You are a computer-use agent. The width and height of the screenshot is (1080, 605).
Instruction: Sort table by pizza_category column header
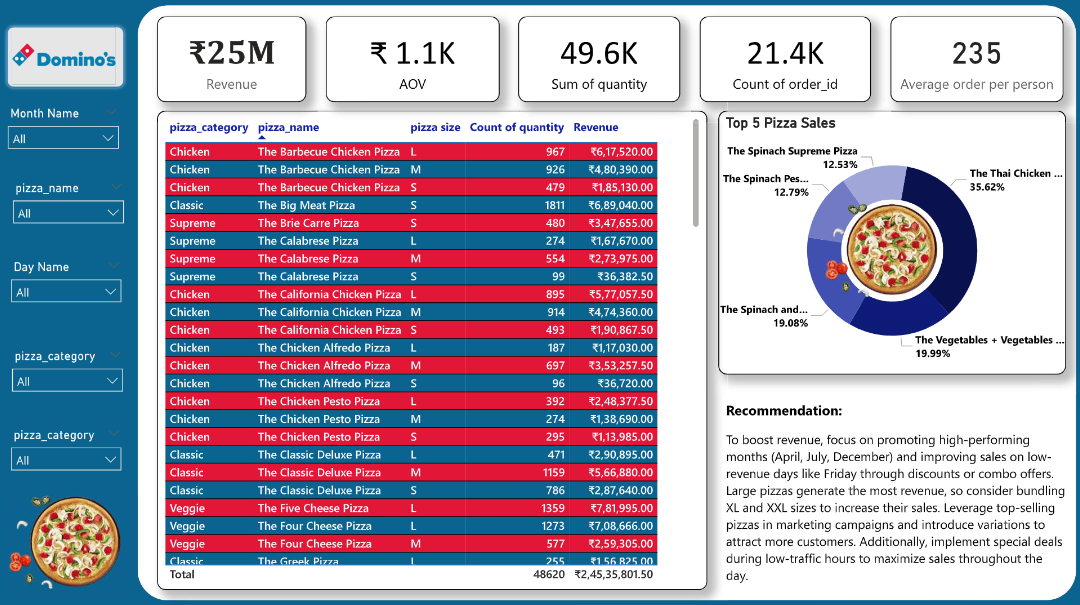click(208, 127)
